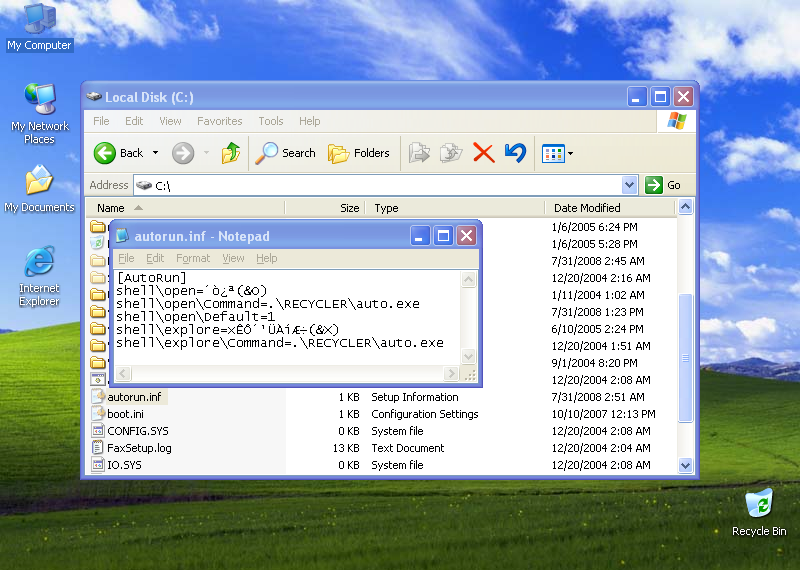Screen dimensions: 800x570
Task: Open the Back history dropdown arrow
Action: pos(156,153)
